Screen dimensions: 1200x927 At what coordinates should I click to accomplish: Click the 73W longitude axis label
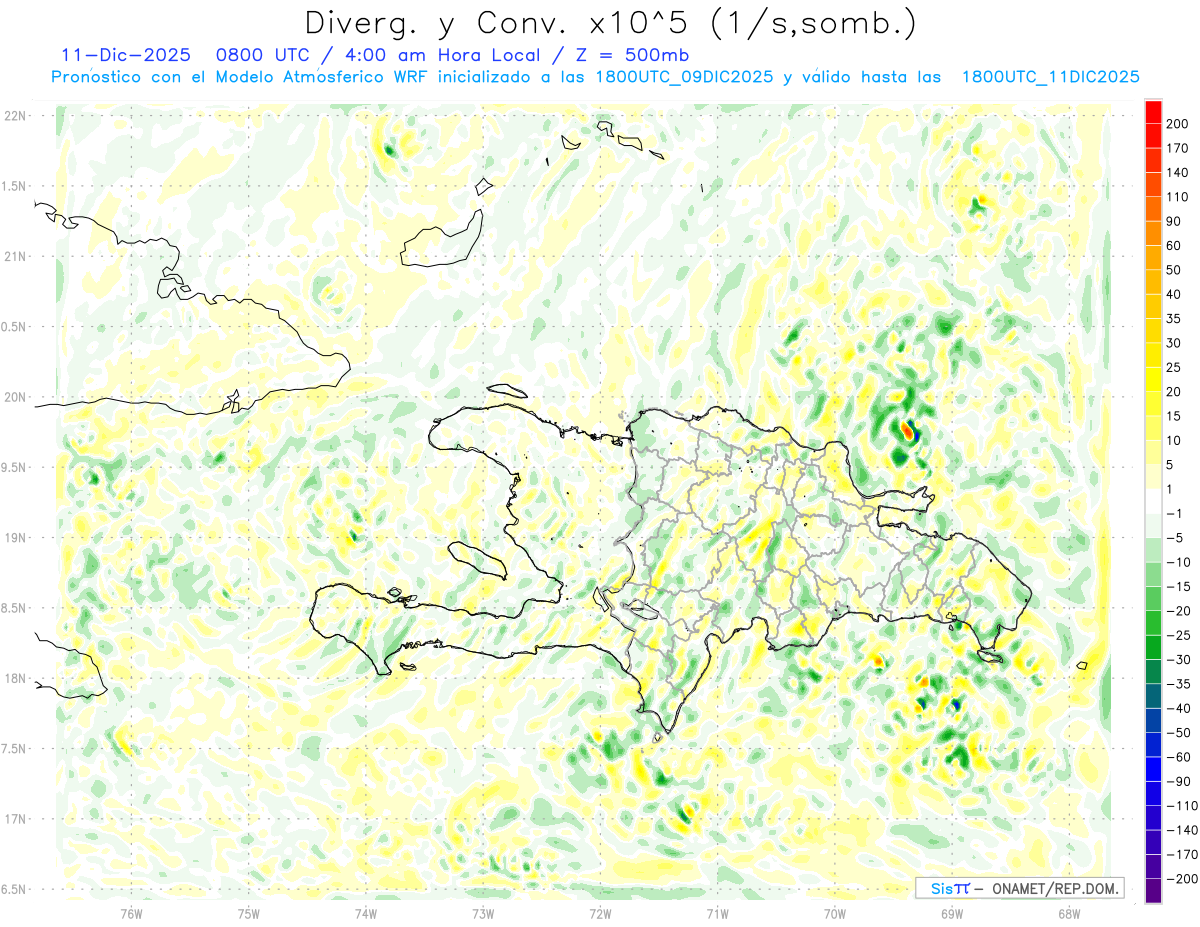(x=483, y=914)
